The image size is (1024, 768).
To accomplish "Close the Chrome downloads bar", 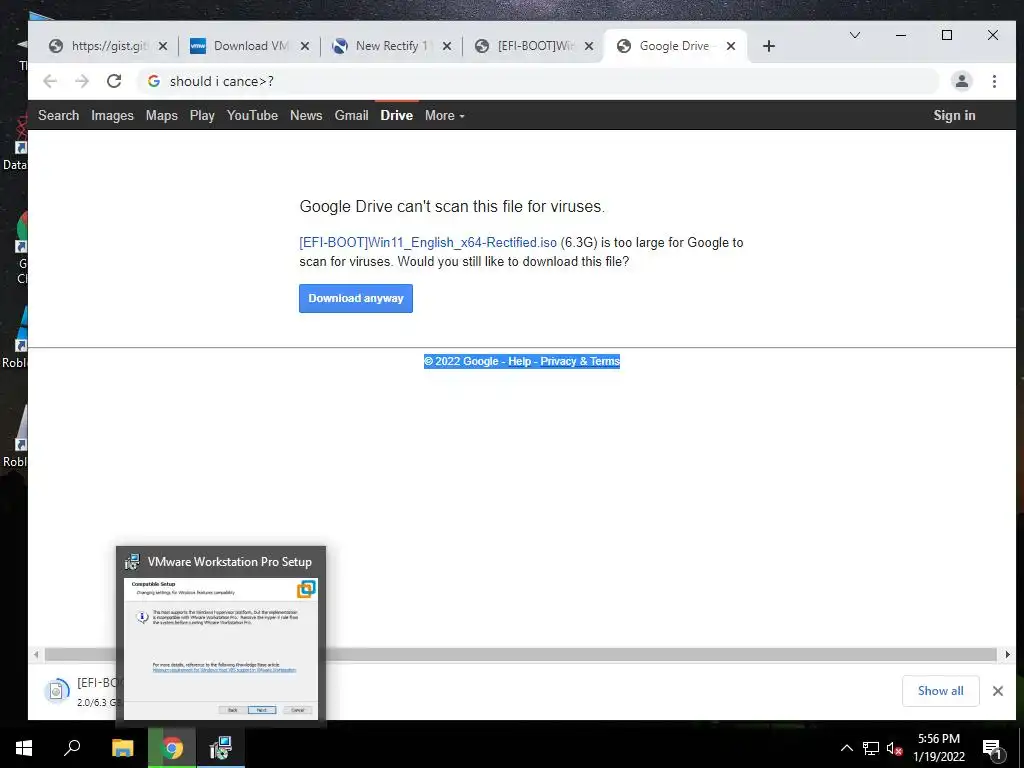I will tap(997, 691).
